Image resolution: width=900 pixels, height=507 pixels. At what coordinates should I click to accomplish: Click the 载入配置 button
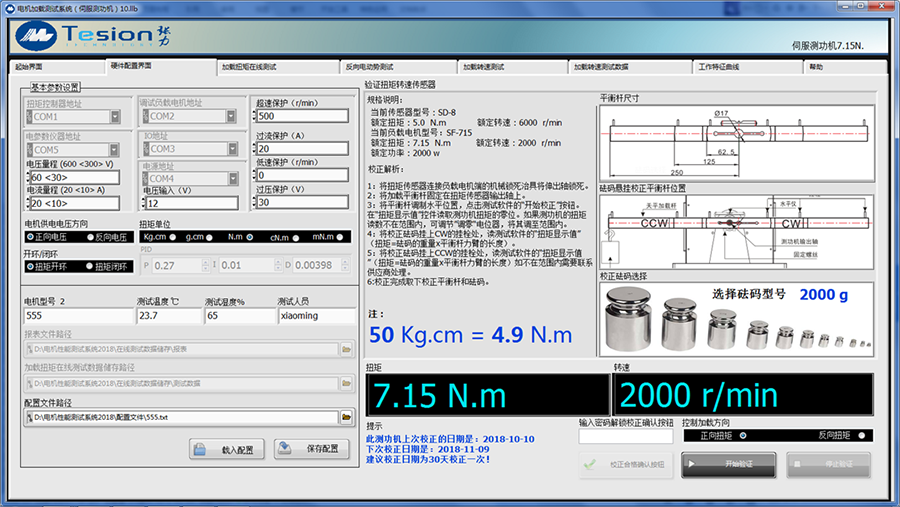229,449
